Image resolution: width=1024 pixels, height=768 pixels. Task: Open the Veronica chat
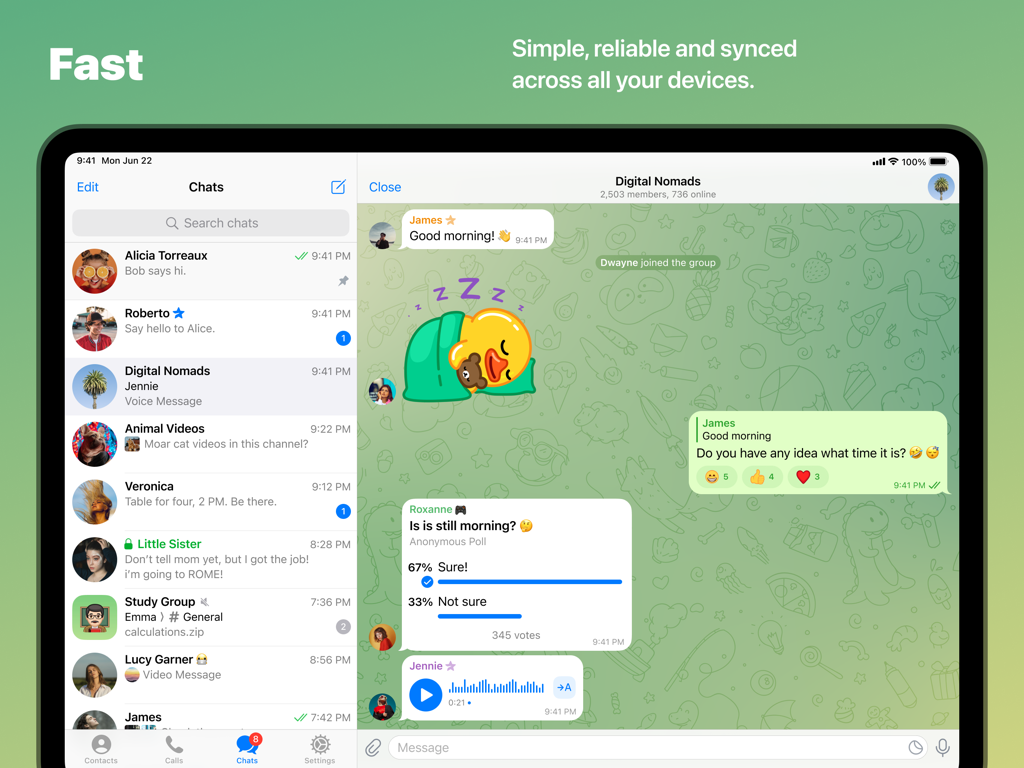point(211,502)
